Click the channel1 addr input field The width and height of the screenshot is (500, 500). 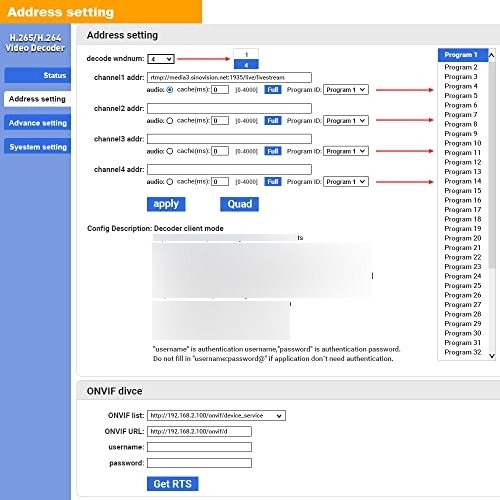click(x=229, y=78)
